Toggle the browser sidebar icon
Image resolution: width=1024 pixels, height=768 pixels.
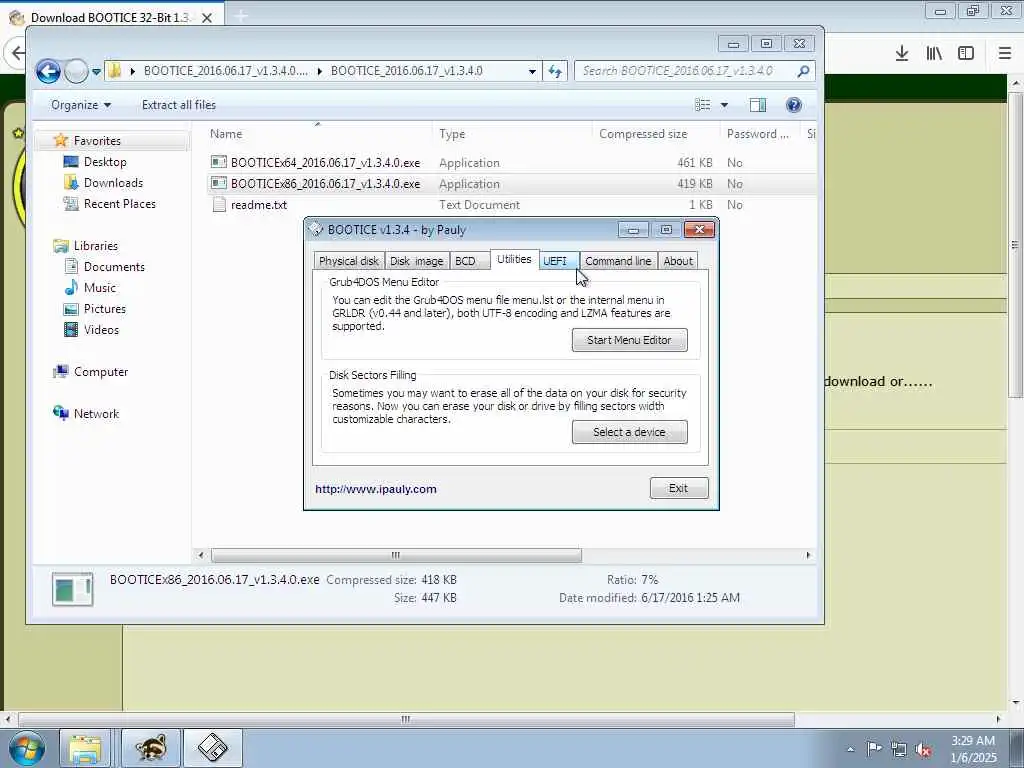[x=966, y=53]
